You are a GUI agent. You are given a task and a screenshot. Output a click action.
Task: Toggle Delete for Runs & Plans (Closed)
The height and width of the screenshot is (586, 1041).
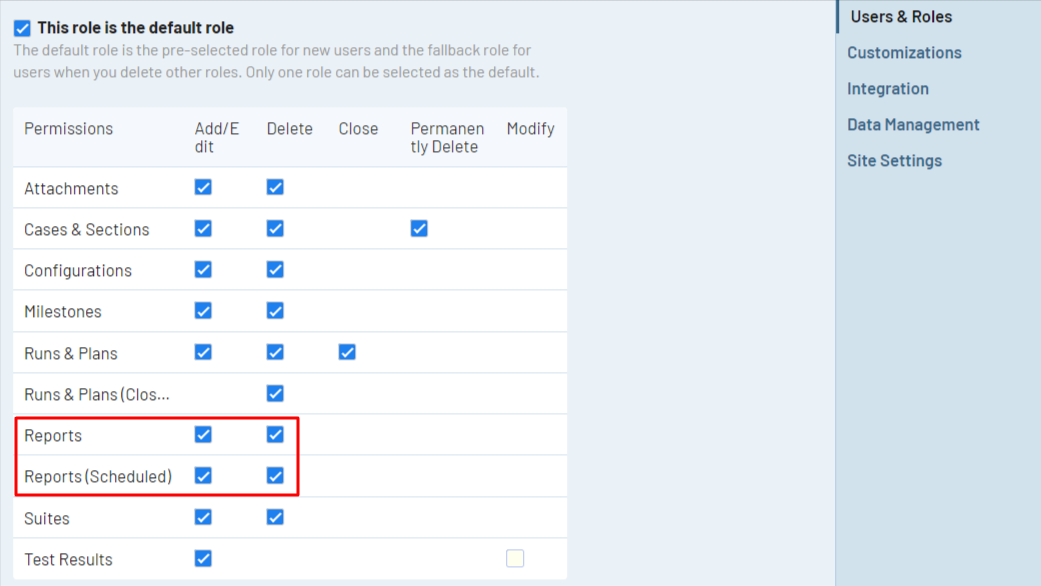[x=275, y=393]
